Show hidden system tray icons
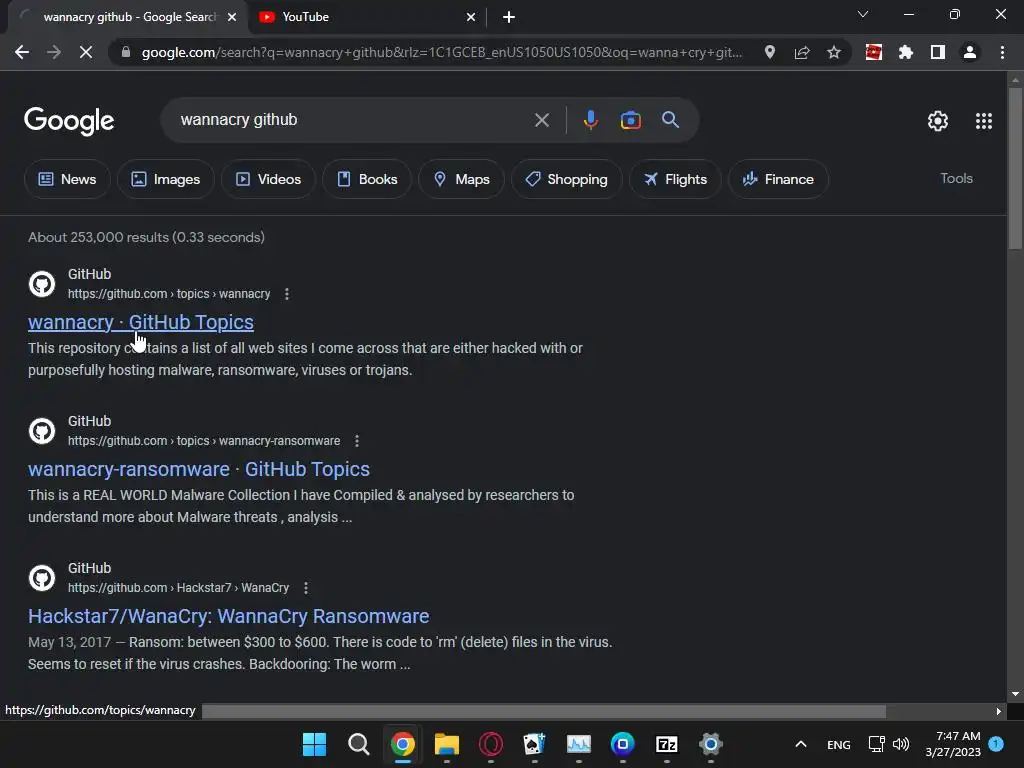This screenshot has height=768, width=1024. 801,744
